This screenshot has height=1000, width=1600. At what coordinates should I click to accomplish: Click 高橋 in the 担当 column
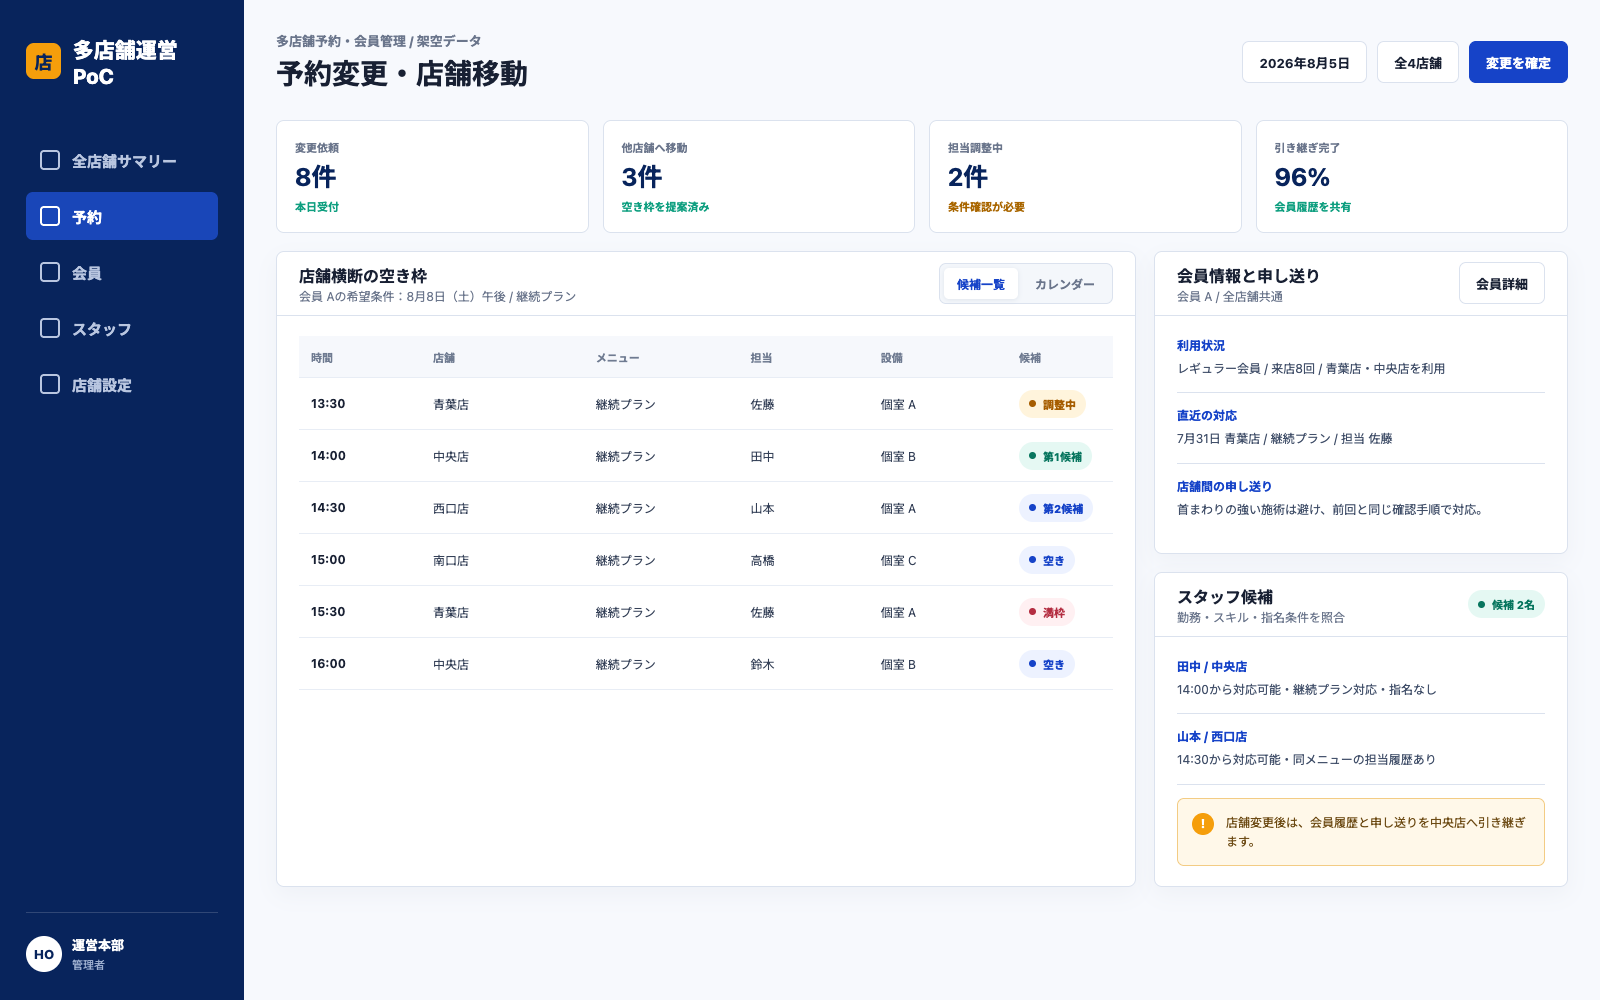pos(763,560)
